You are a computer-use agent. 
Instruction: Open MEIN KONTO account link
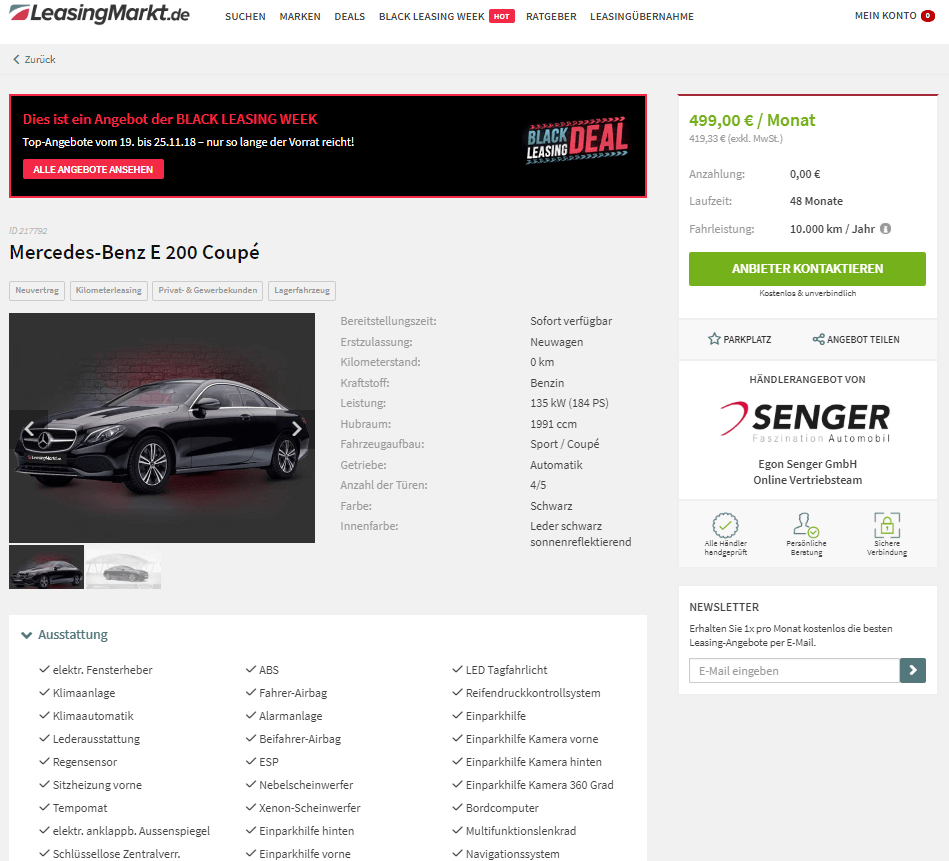(x=885, y=16)
